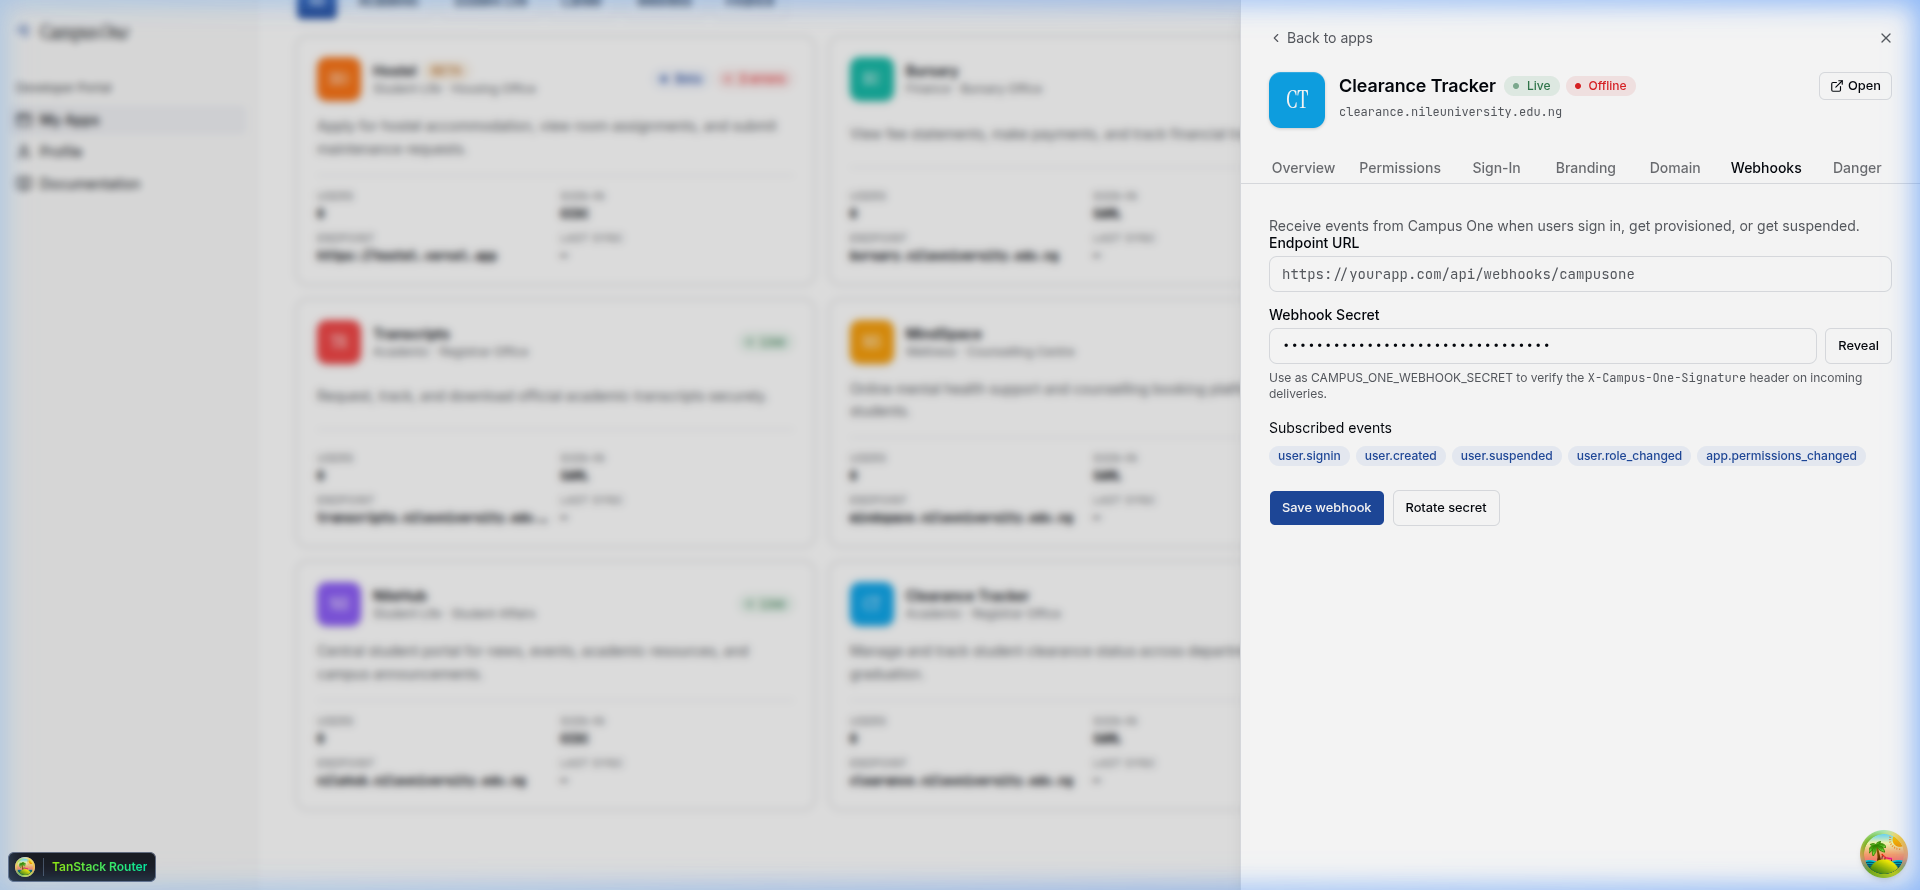
Task: Click clearance.nileuniversity.edu.ng domain text
Action: tap(1450, 112)
